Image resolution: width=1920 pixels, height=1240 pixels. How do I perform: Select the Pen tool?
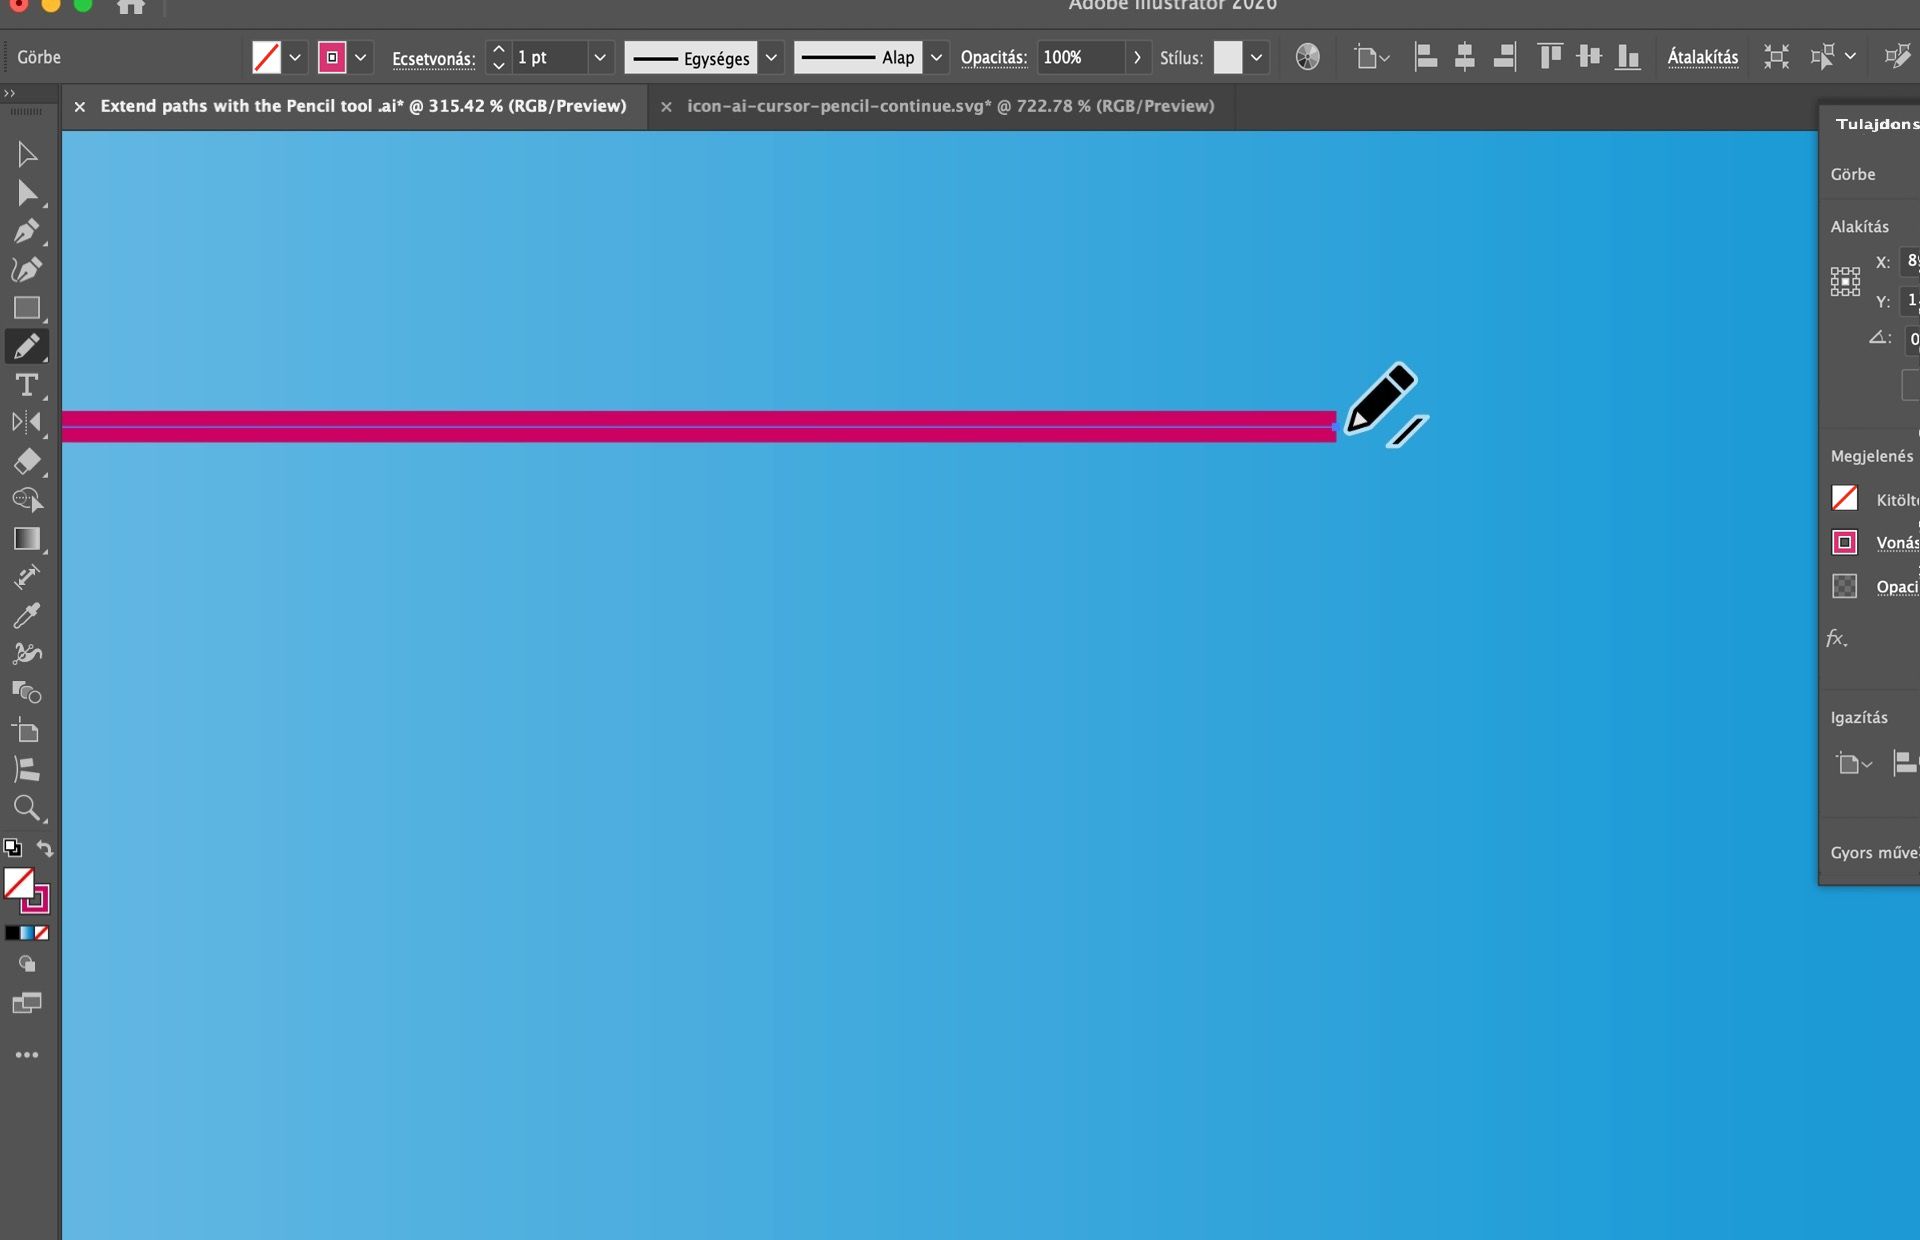pyautogui.click(x=27, y=231)
